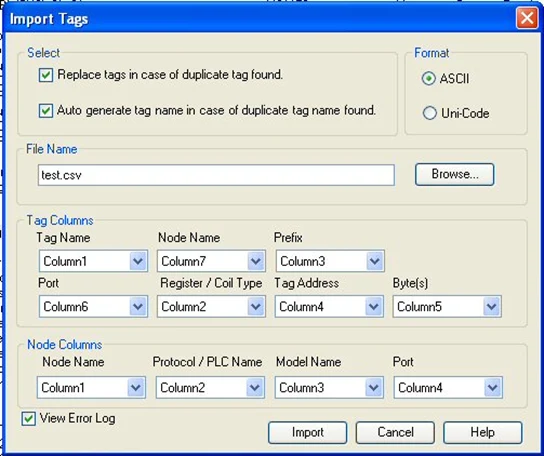The image size is (544, 456).
Task: Click Browse to choose a file
Action: click(454, 174)
